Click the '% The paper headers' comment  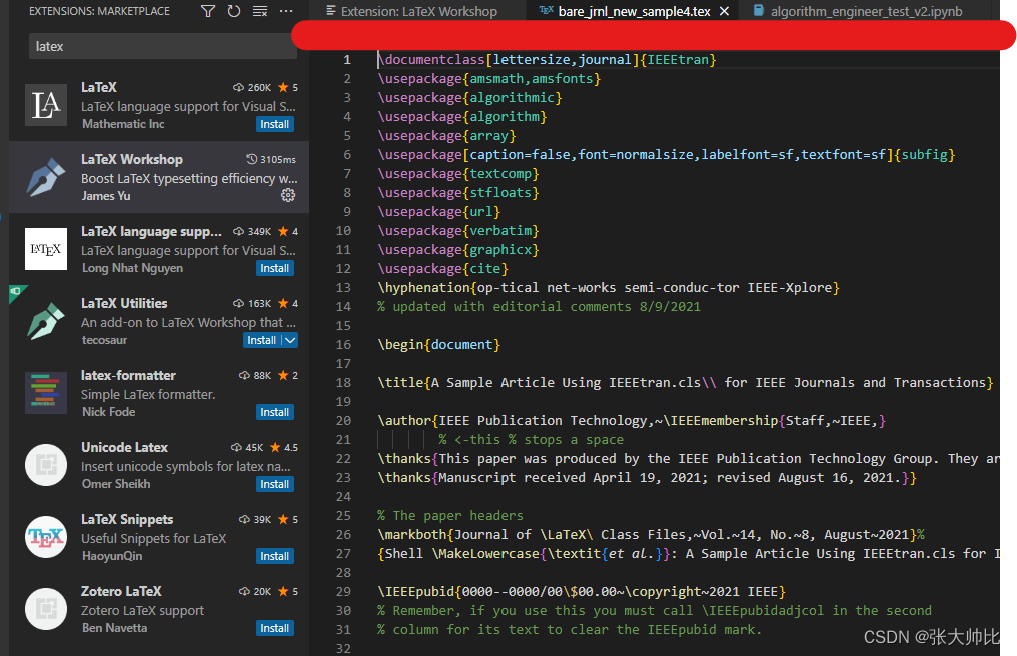tap(450, 515)
